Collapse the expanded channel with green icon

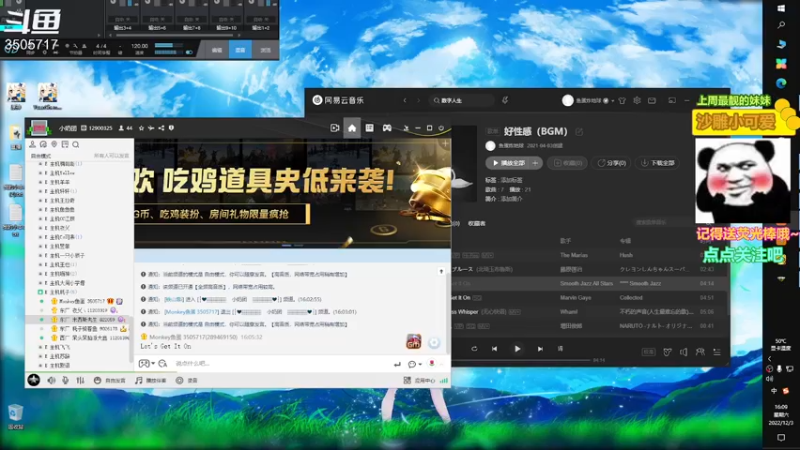[40, 292]
